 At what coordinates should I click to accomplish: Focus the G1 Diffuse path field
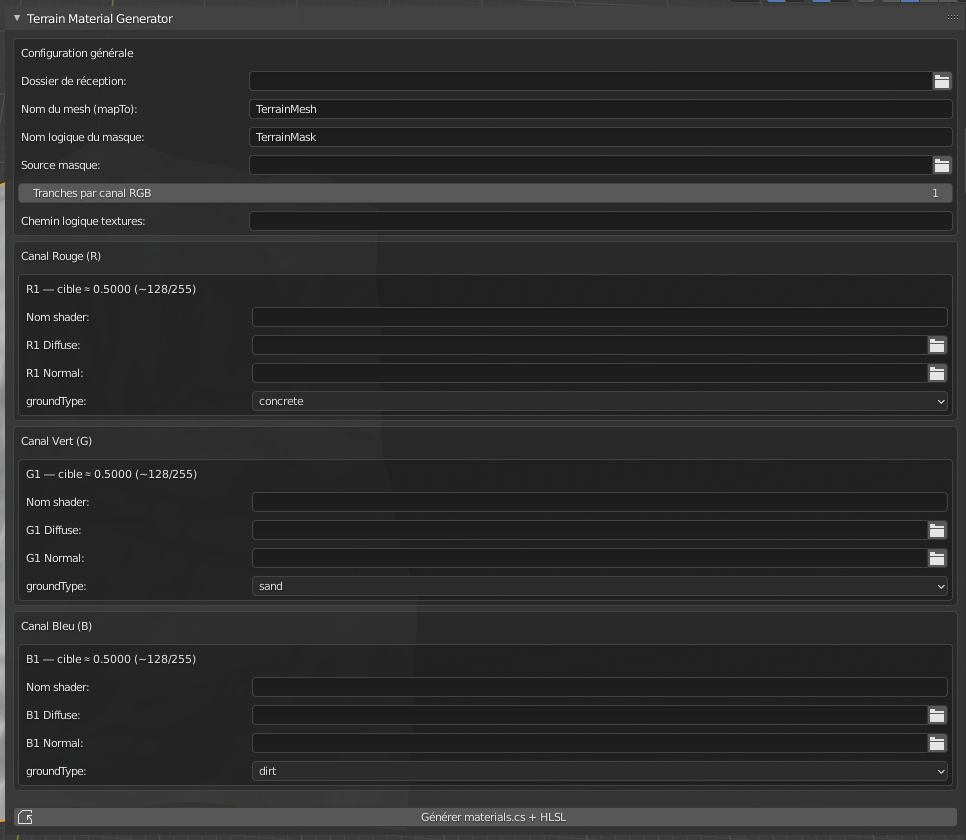coord(590,530)
